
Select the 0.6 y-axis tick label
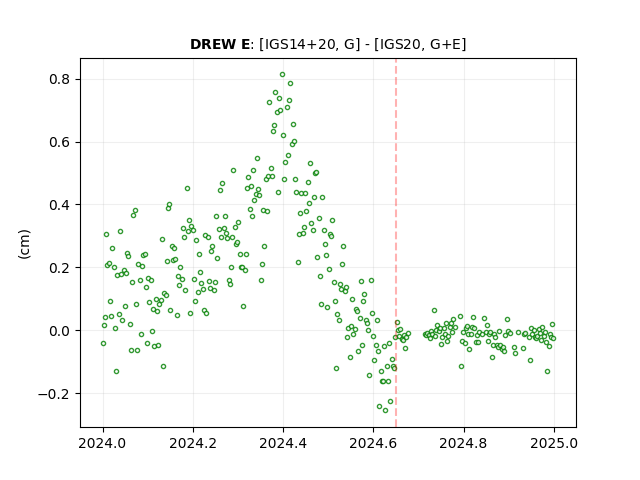click(60, 142)
